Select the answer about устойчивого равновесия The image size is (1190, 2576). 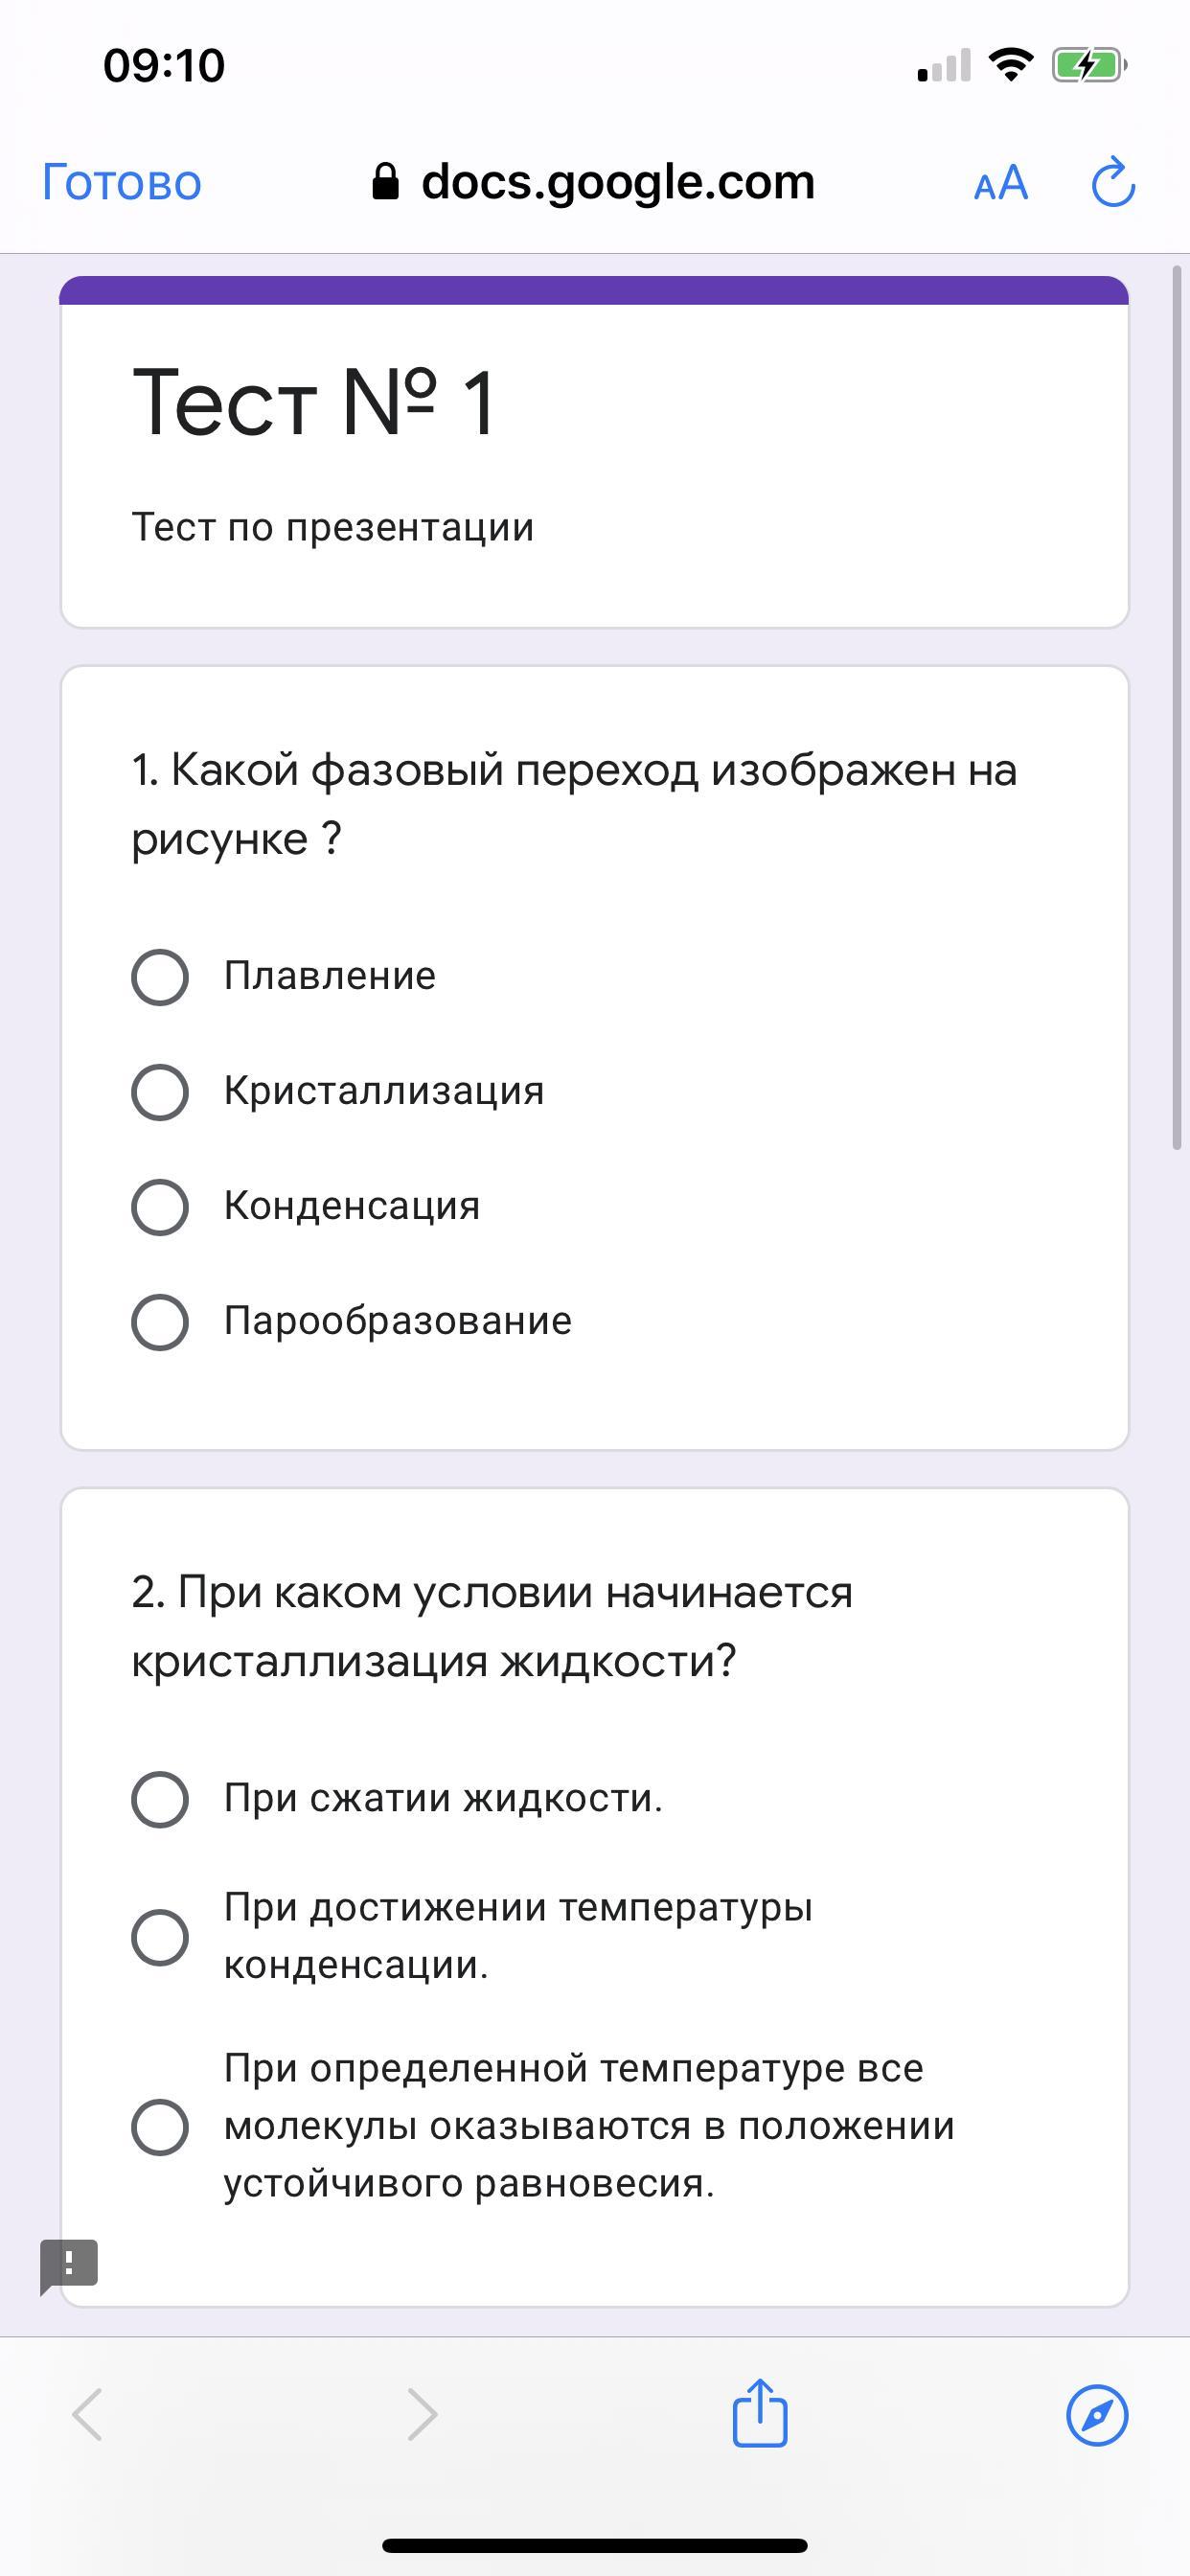(x=160, y=2126)
